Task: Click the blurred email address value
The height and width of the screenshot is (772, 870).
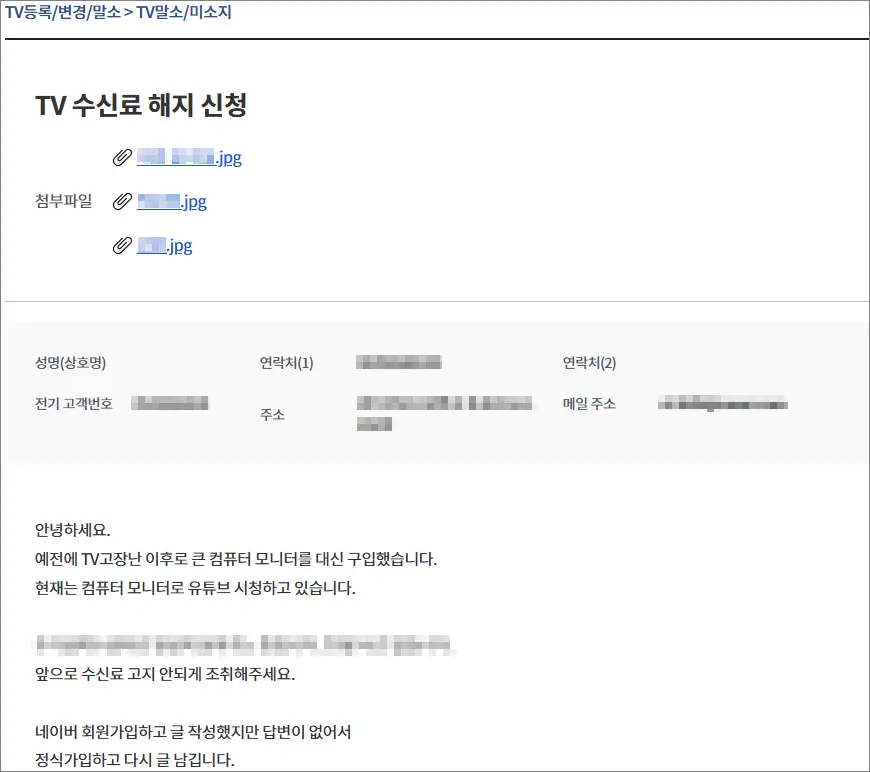Action: click(x=722, y=403)
